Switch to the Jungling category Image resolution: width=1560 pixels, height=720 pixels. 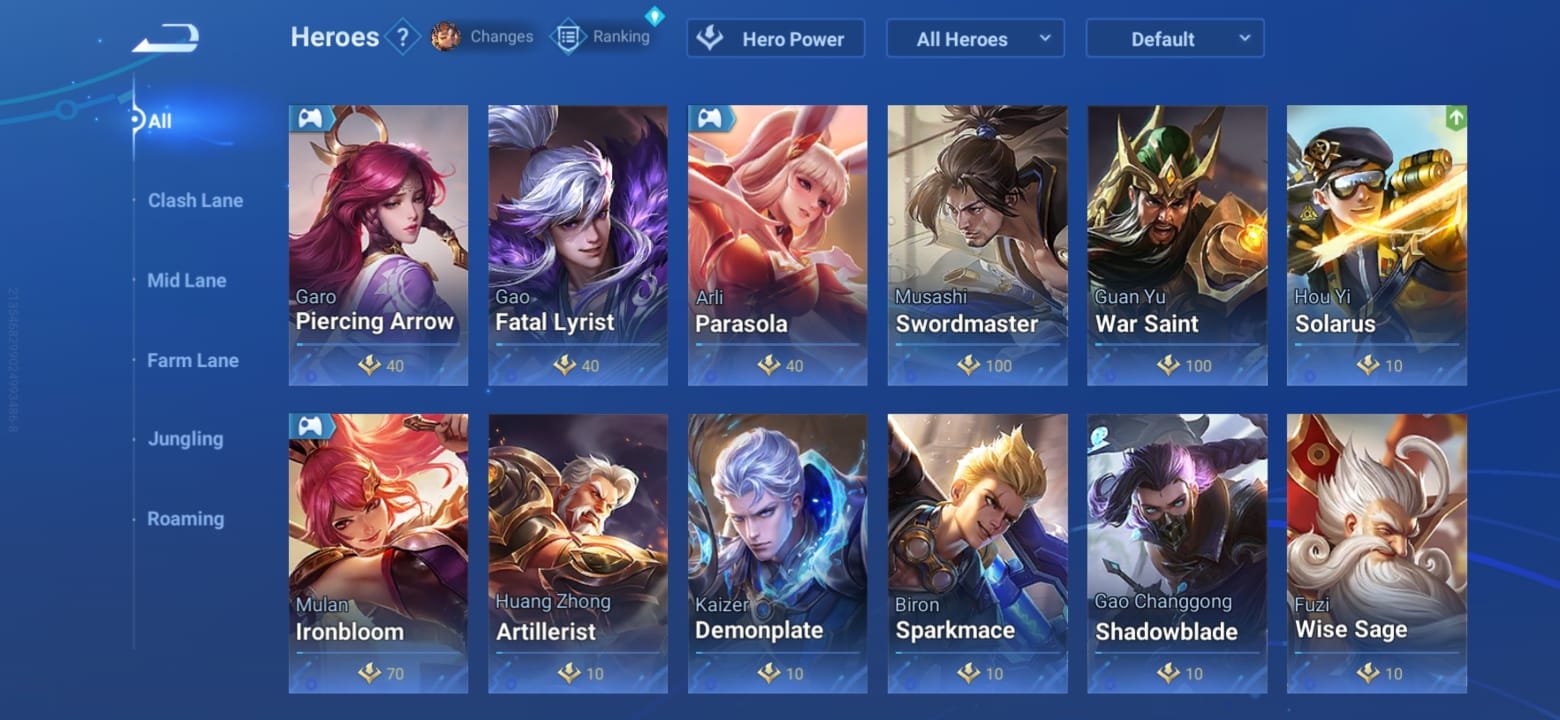pyautogui.click(x=185, y=439)
